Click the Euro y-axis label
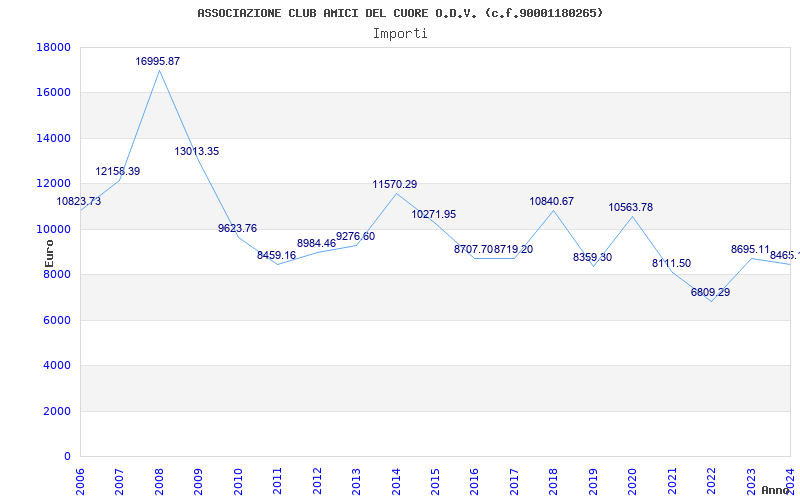 pos(49,252)
